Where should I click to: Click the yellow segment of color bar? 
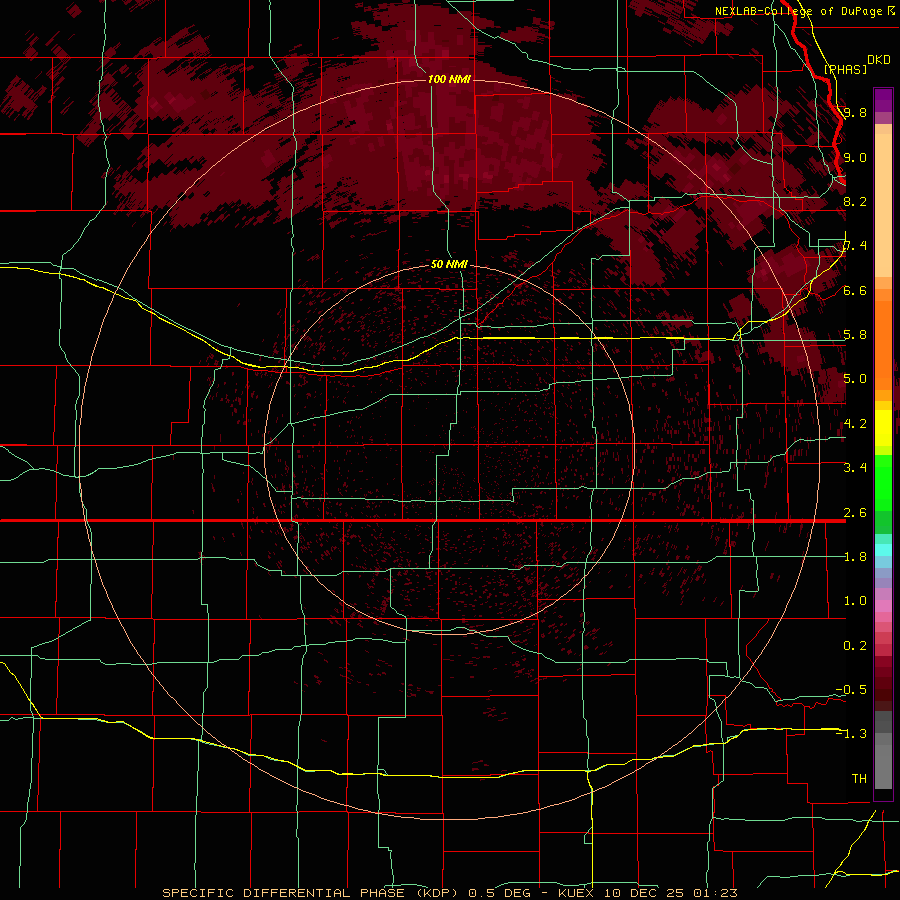pyautogui.click(x=883, y=428)
